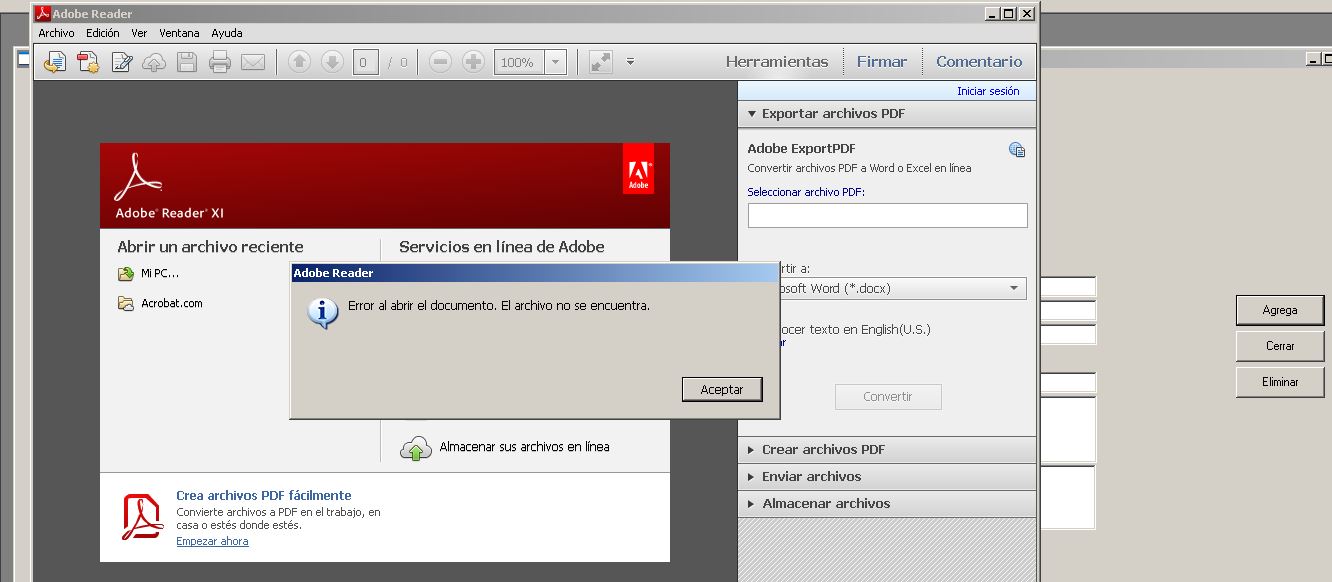Expand the Enviar archivos section
The height and width of the screenshot is (582, 1332).
(887, 477)
